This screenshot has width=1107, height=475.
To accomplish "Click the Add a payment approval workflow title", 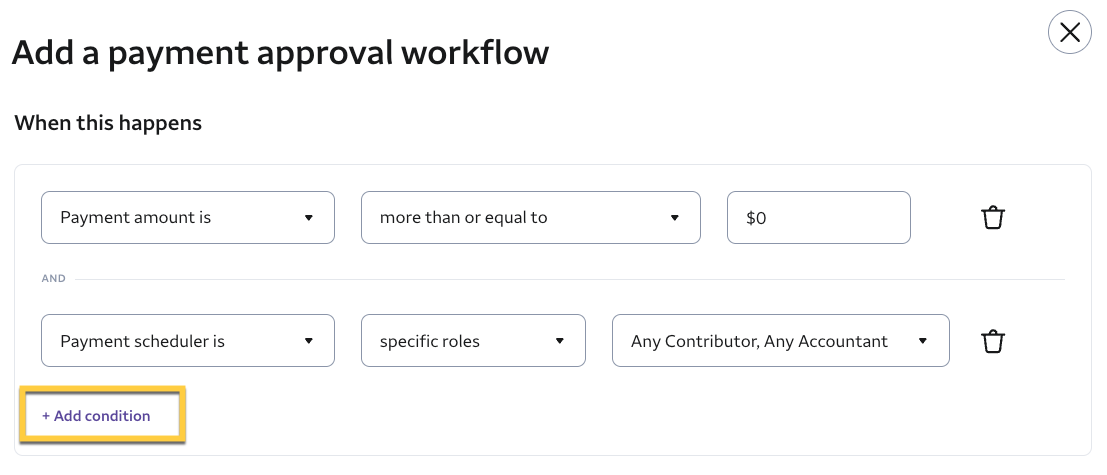I will (280, 52).
